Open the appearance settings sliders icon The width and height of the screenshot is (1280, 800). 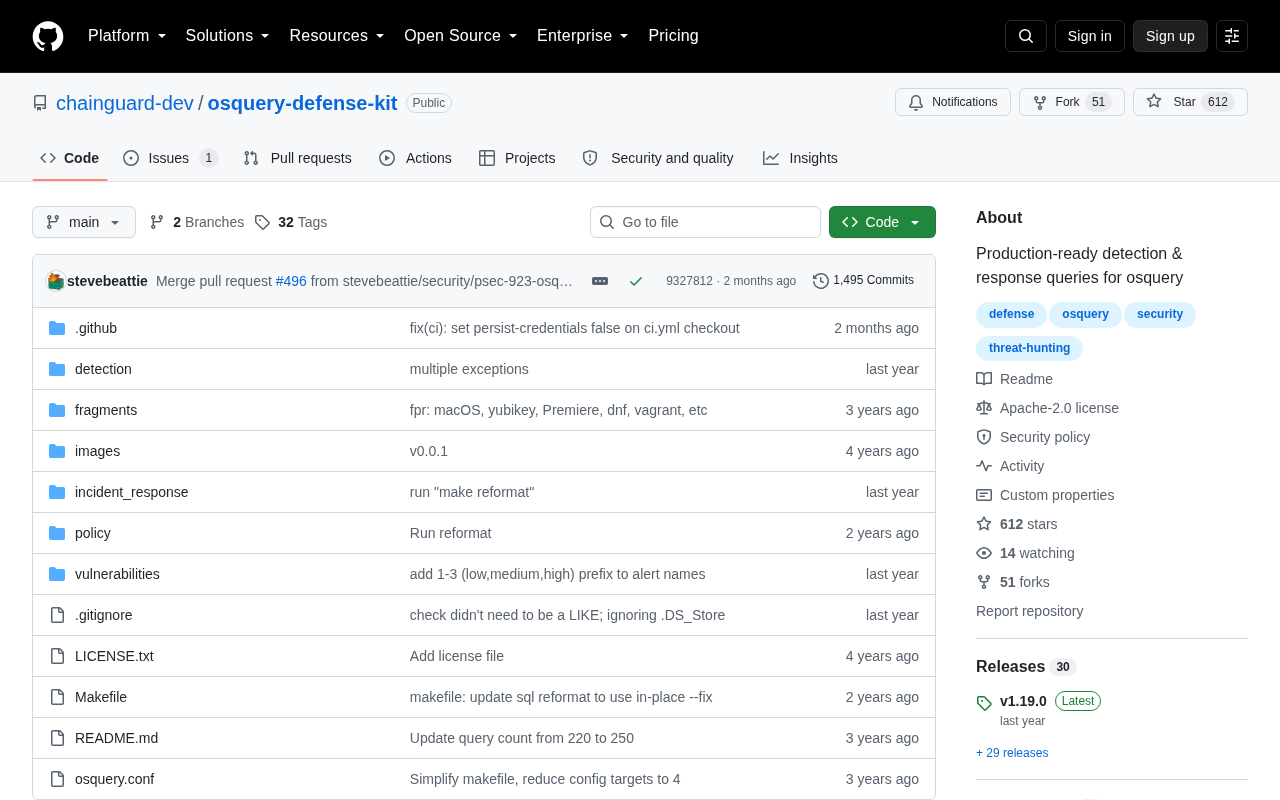coord(1232,36)
